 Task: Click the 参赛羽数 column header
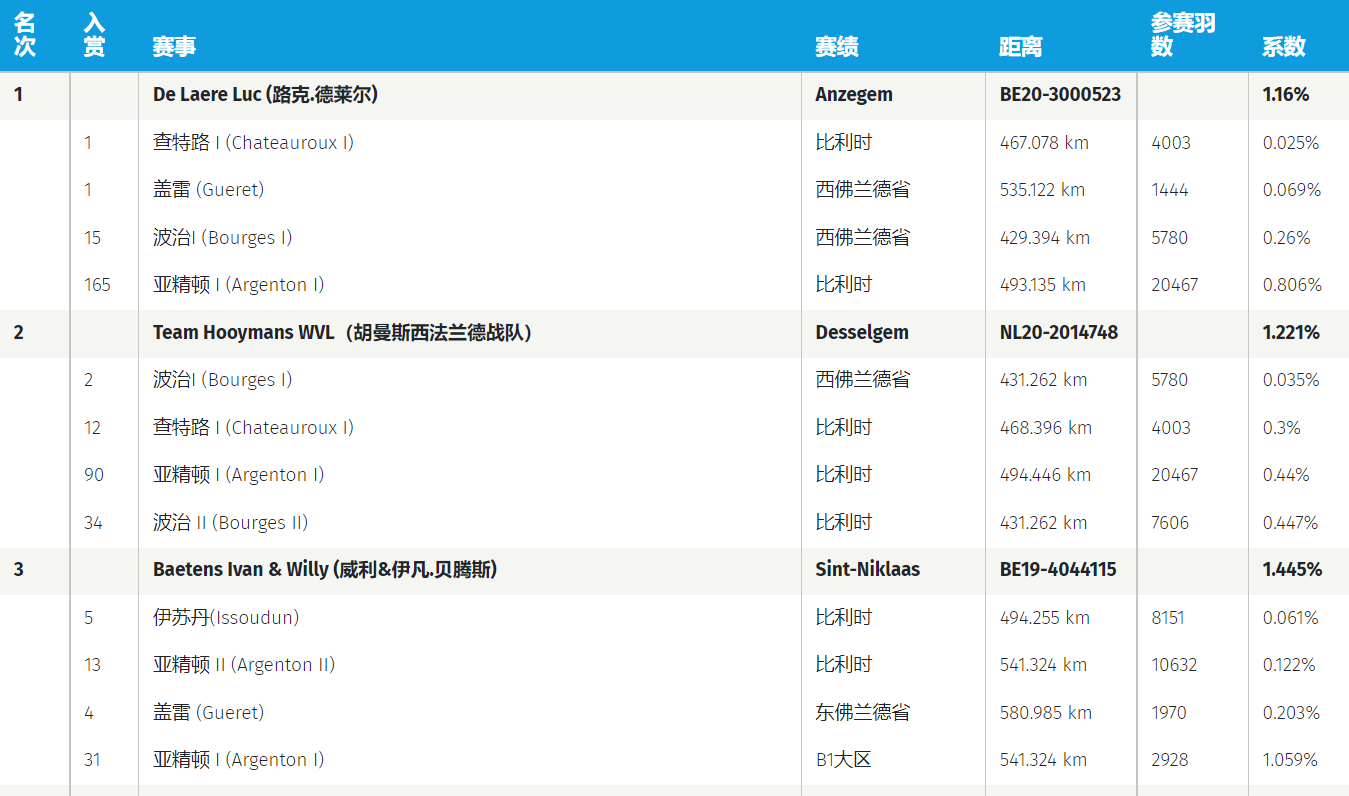point(1182,35)
